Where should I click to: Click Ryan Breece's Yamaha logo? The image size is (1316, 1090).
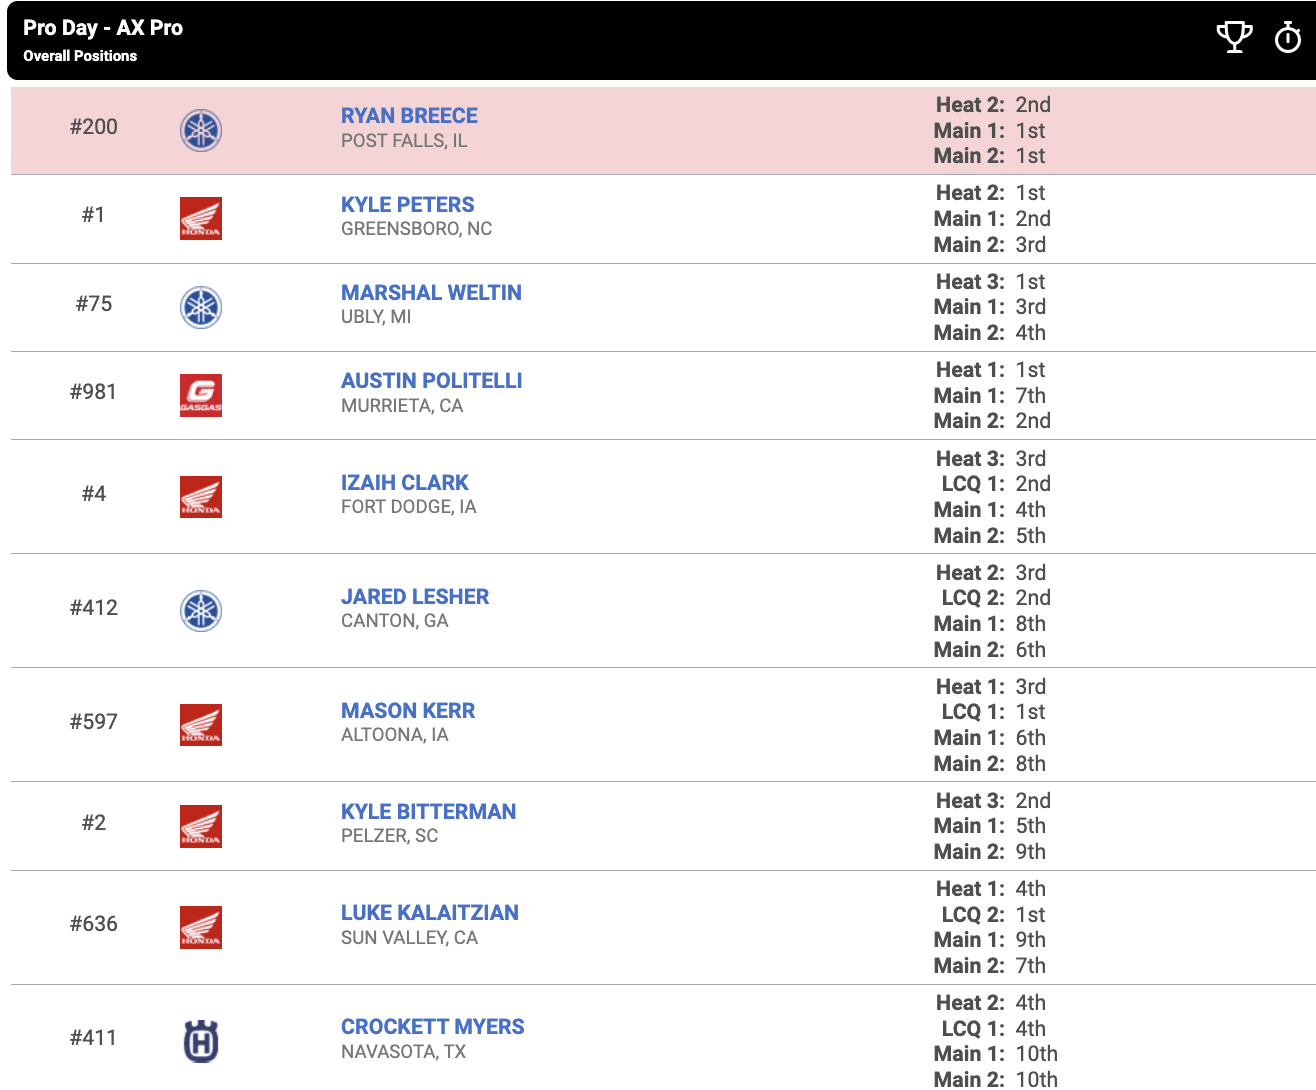[x=201, y=130]
